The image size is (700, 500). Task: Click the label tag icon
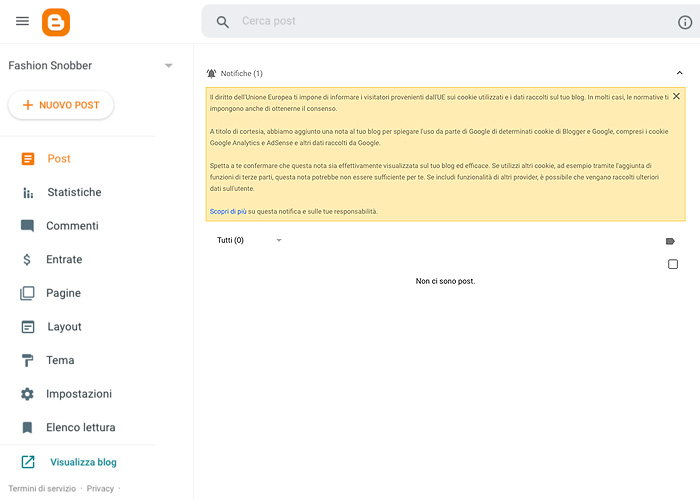point(670,242)
